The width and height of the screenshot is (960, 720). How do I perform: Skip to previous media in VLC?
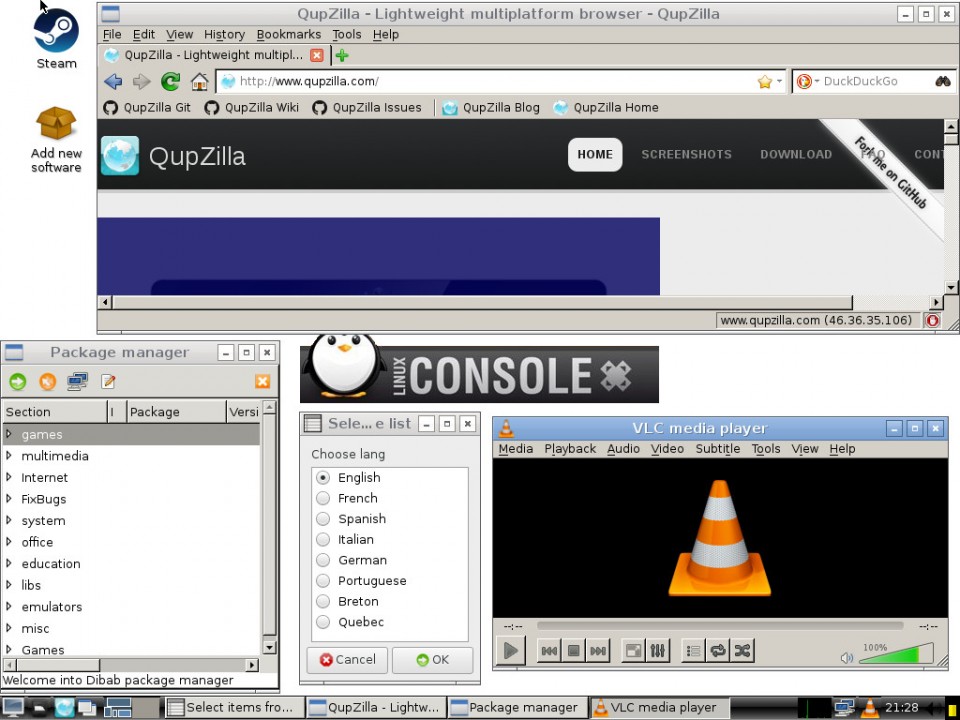(549, 651)
